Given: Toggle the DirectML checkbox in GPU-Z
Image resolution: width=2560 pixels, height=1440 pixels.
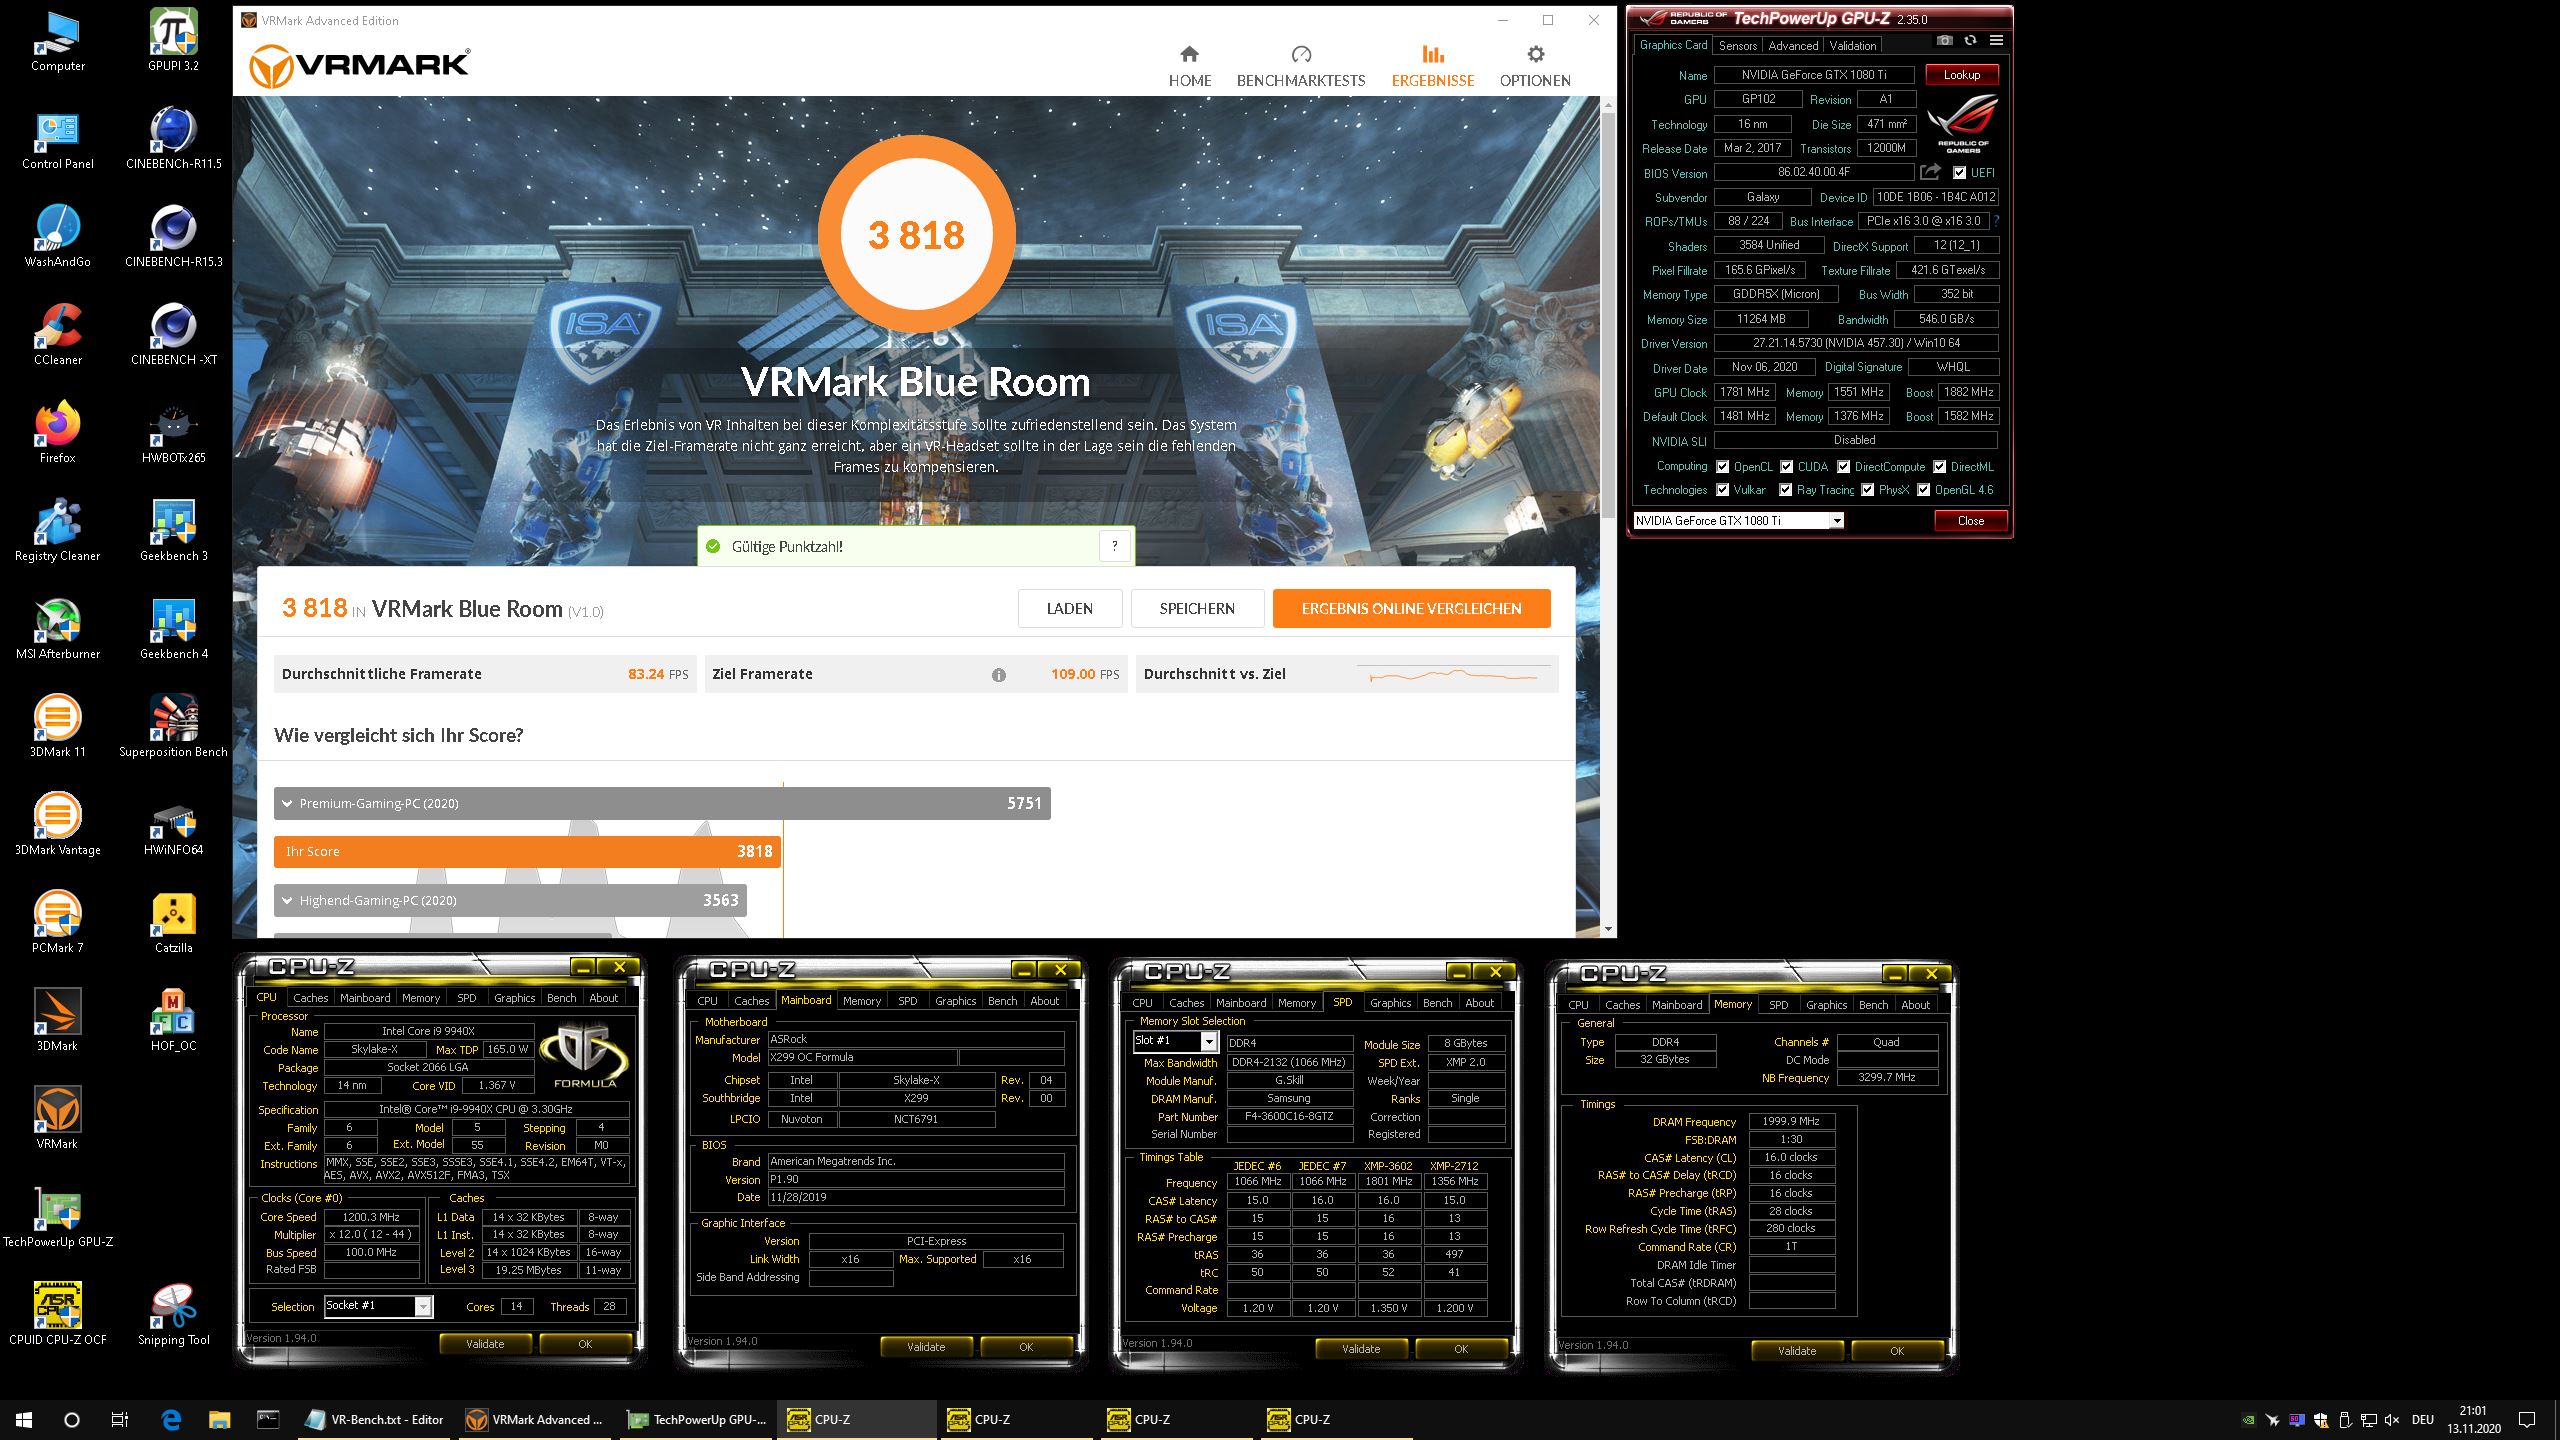Looking at the screenshot, I should [x=1939, y=467].
